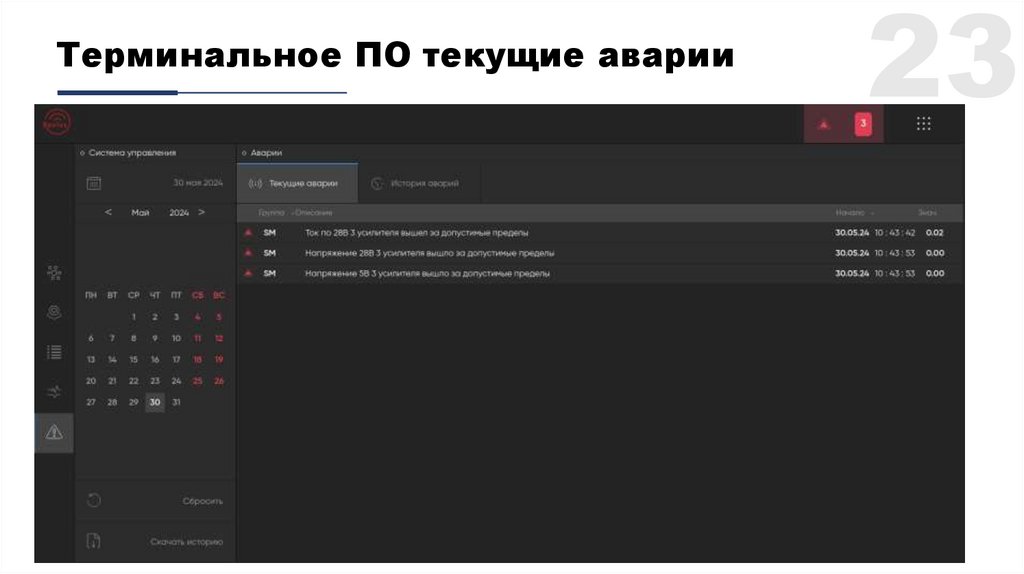This screenshot has height=574, width=1024.
Task: Click the clock icon on История аварий tab
Action: coord(377,183)
